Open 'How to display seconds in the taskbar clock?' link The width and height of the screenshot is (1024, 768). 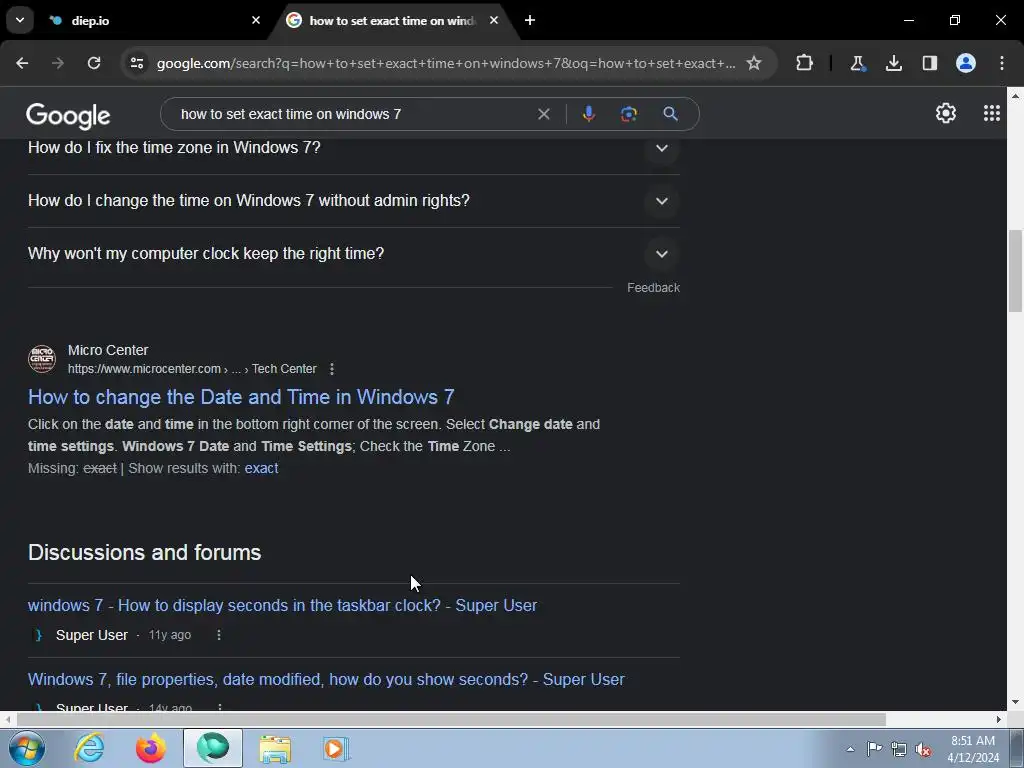pyautogui.click(x=282, y=605)
